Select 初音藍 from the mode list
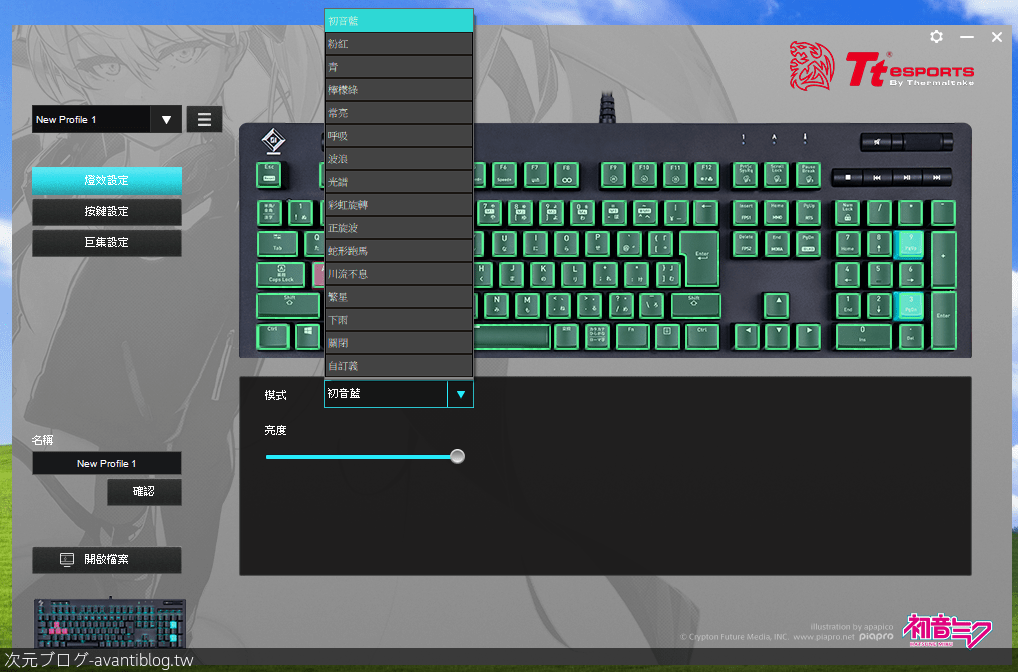 [399, 21]
